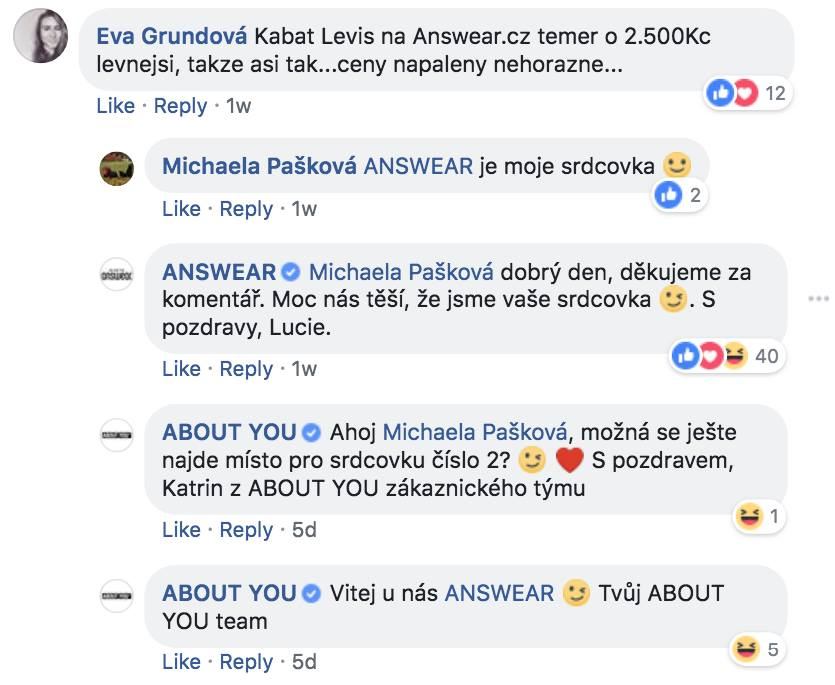View the 12 reactions on Eva's comment
This screenshot has height=685, width=835.
tap(747, 93)
